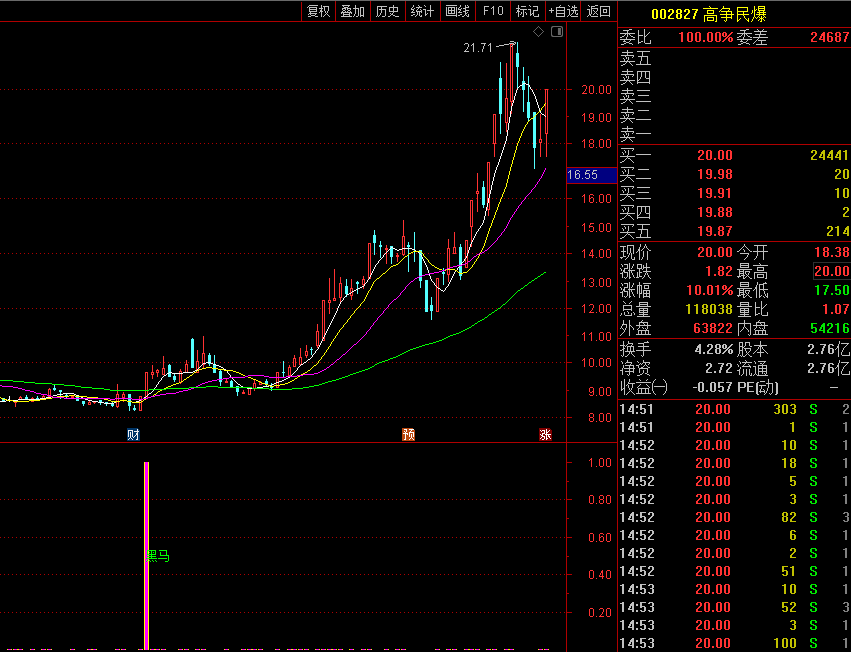Screen dimensions: 851x652
Task: Click the 买二 price 19.98
Action: coord(715,174)
